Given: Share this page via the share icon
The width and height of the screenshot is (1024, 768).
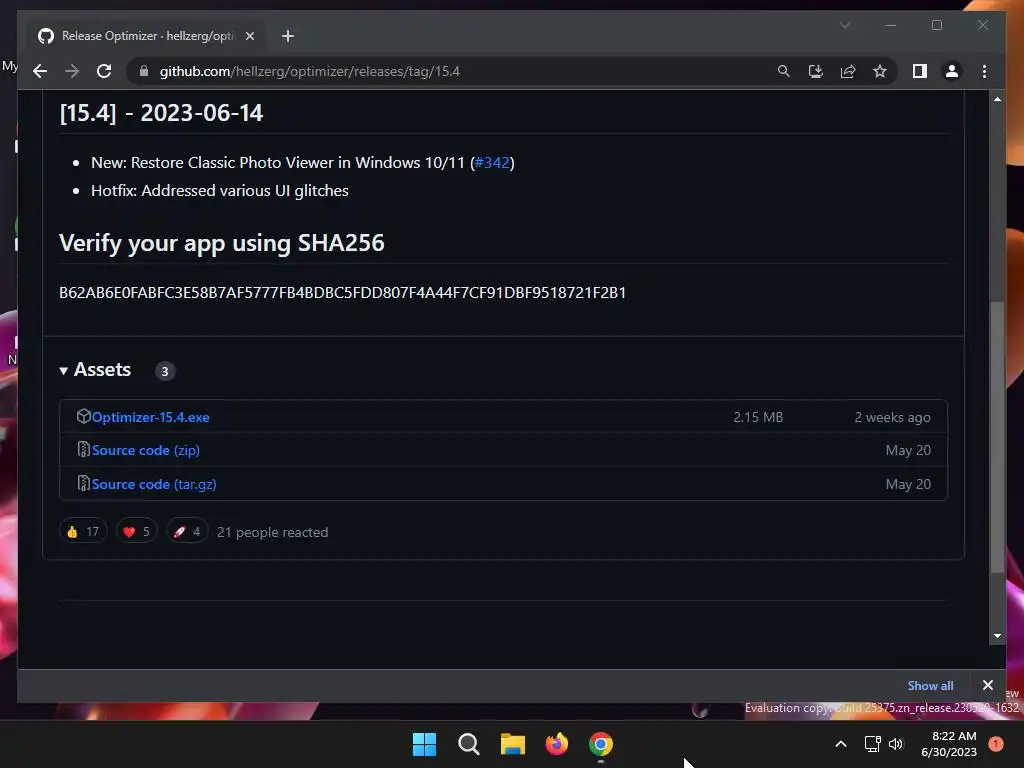Looking at the screenshot, I should 848,71.
